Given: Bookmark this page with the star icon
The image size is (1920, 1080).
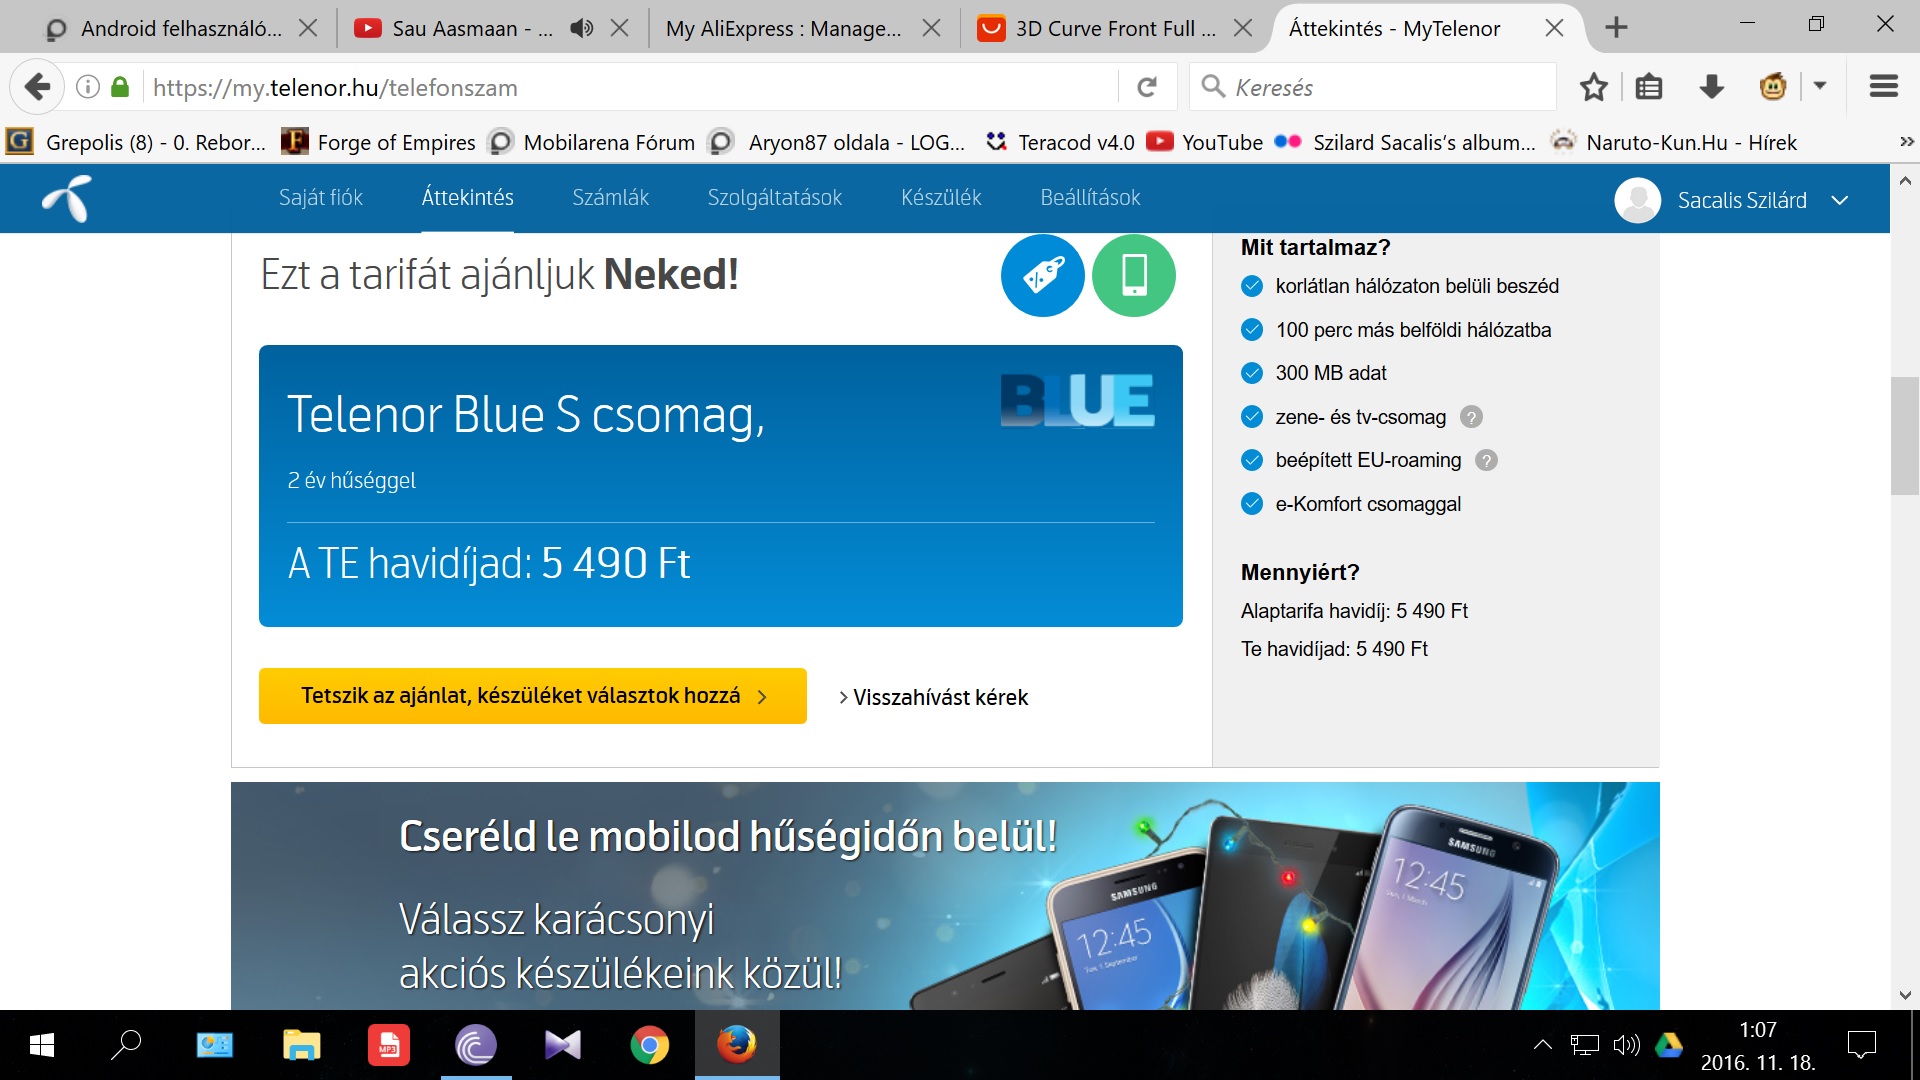Looking at the screenshot, I should pos(1594,87).
